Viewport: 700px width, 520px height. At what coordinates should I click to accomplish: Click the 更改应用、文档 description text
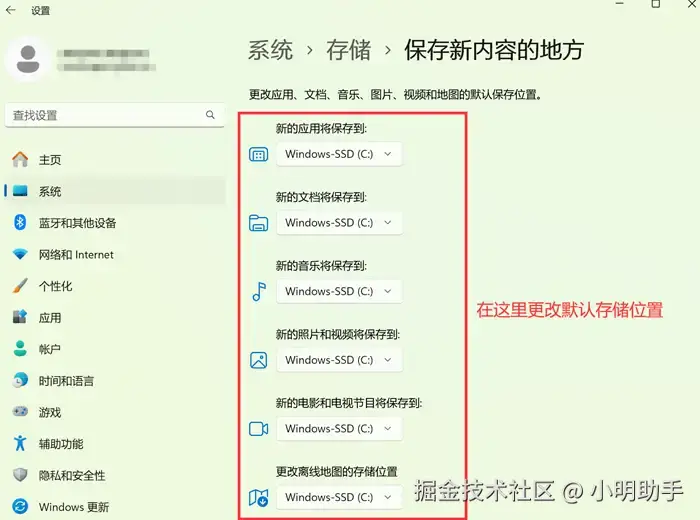click(396, 95)
